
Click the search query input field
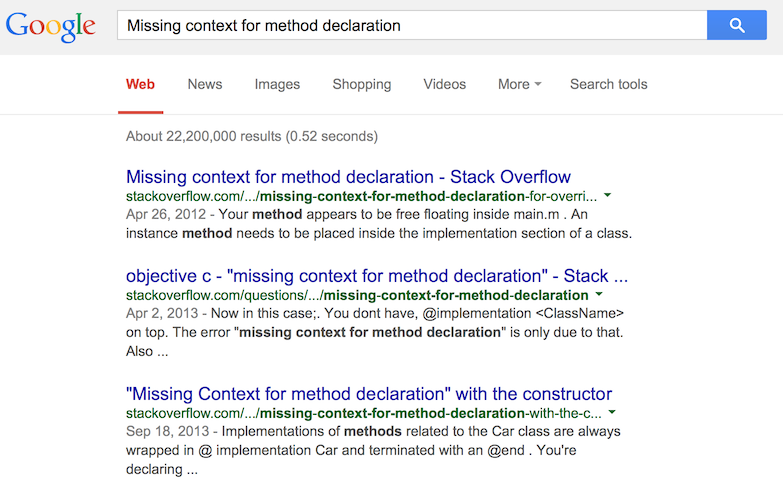(x=410, y=25)
